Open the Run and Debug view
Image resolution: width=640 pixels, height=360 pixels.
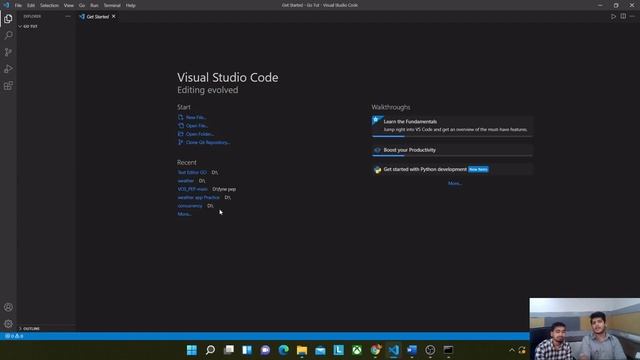point(8,69)
